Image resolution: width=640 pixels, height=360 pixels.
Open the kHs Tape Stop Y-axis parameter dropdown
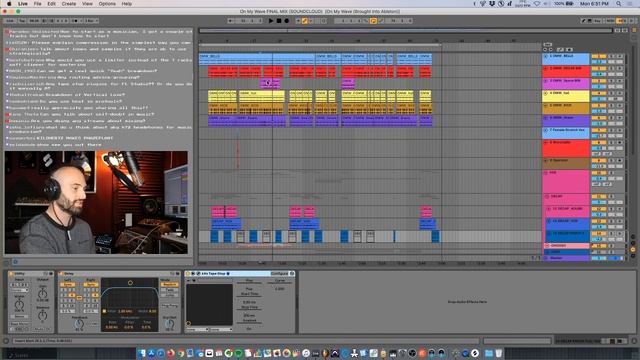(222, 329)
